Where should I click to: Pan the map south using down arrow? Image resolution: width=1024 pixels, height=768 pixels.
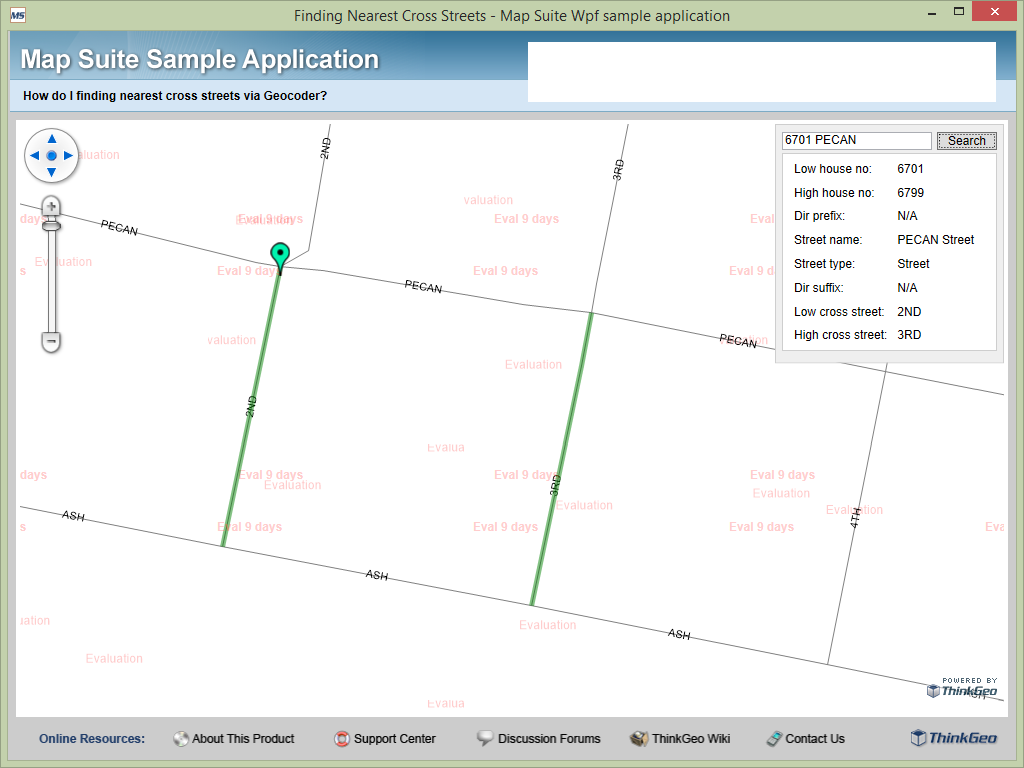51,170
